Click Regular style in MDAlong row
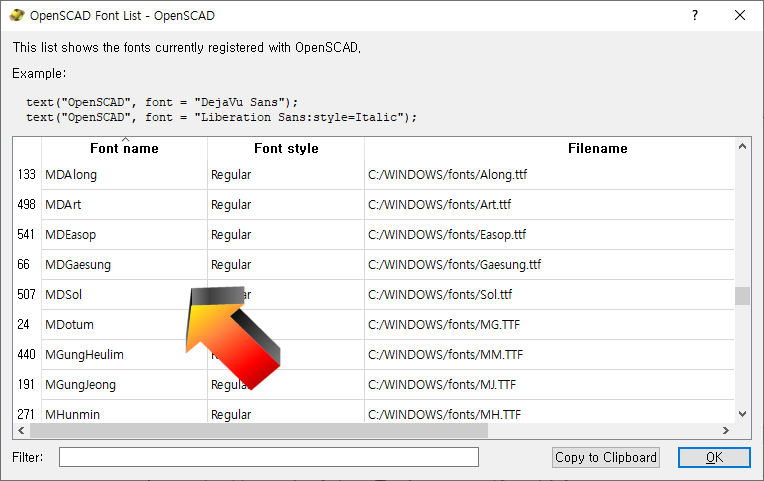Viewport: 764px width, 481px height. click(231, 175)
